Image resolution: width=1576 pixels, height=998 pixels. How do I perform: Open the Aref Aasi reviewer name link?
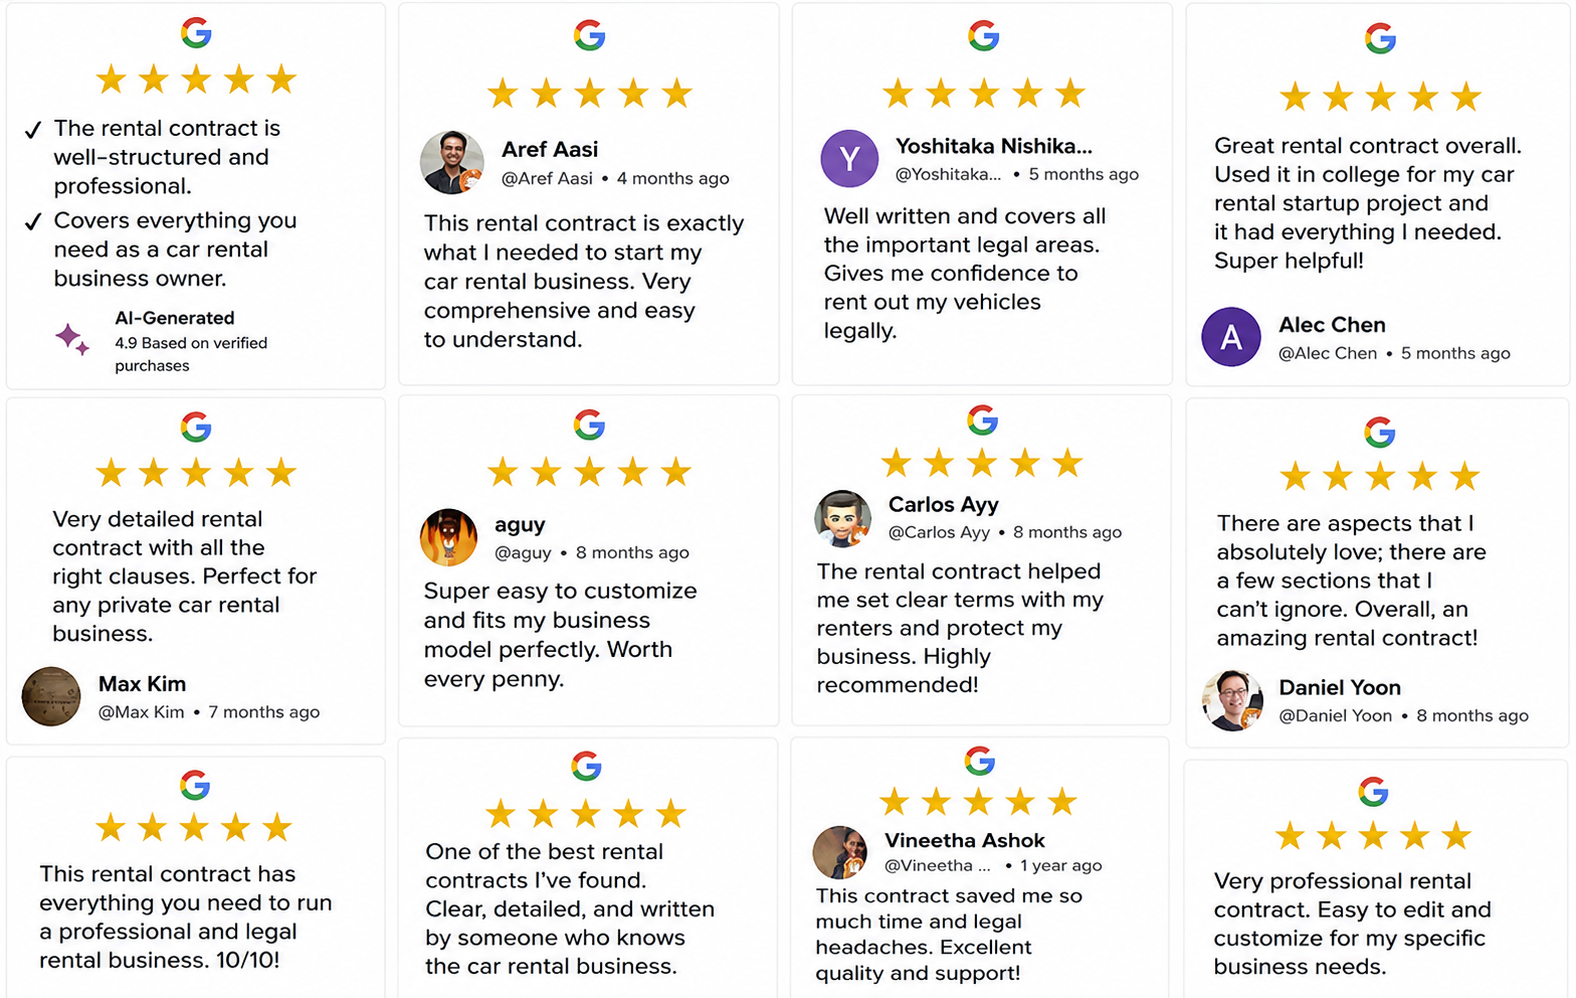tap(549, 149)
